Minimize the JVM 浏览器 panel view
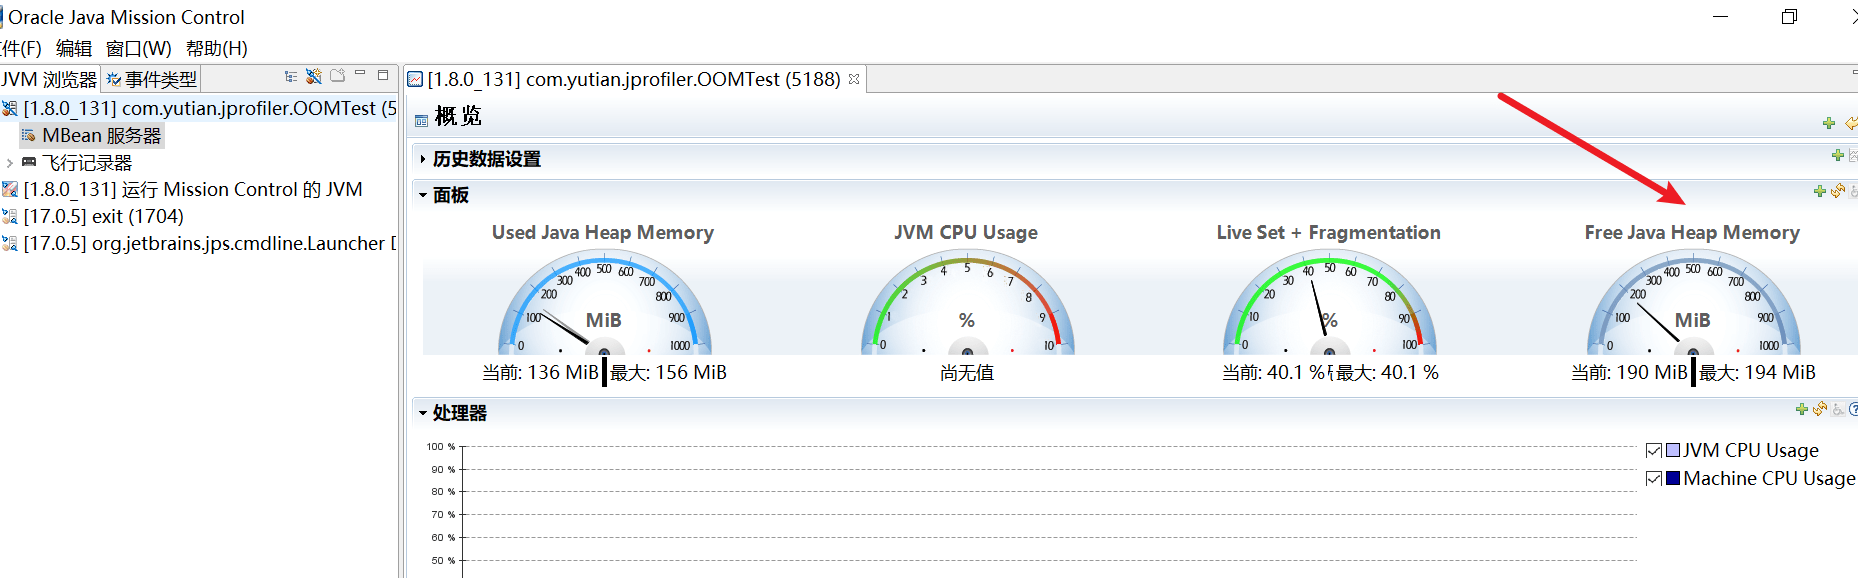This screenshot has width=1858, height=578. (x=360, y=75)
